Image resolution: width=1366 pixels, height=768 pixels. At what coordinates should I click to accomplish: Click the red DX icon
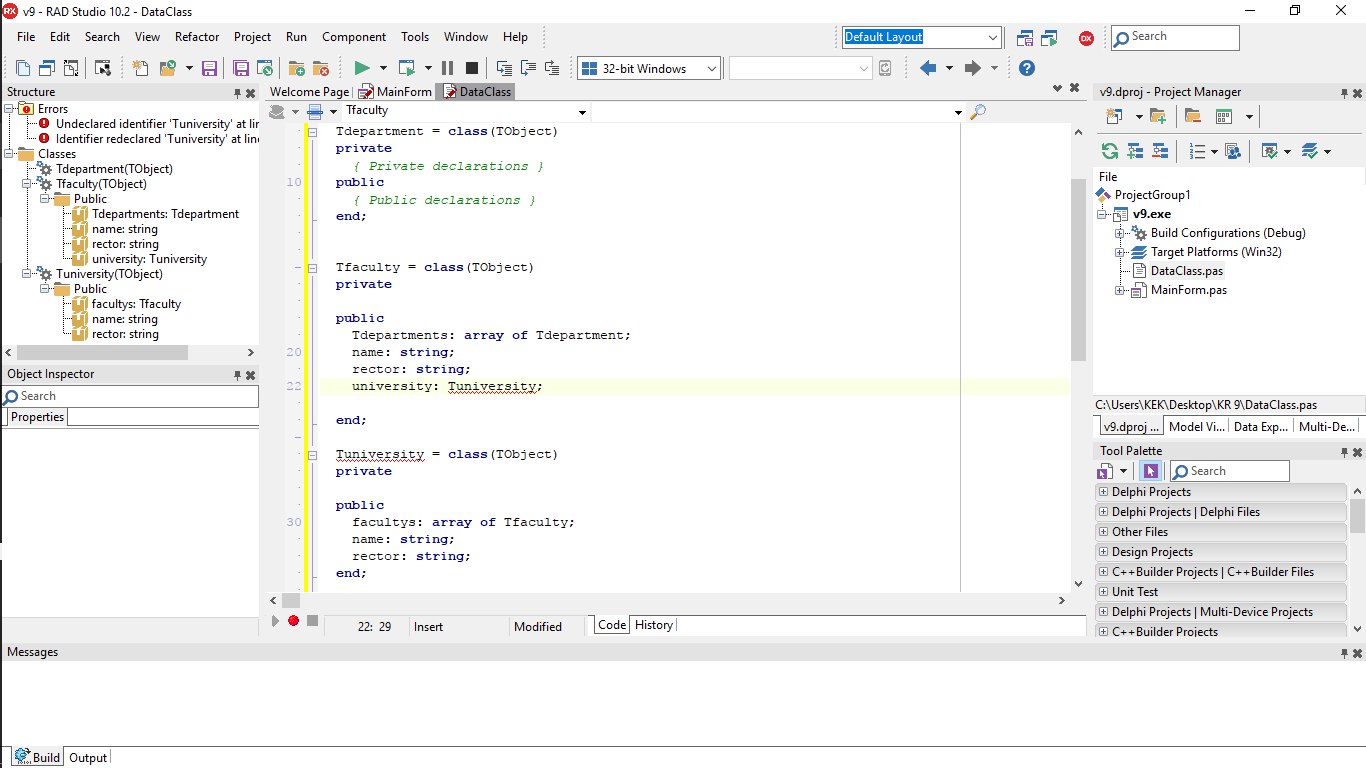click(1086, 38)
